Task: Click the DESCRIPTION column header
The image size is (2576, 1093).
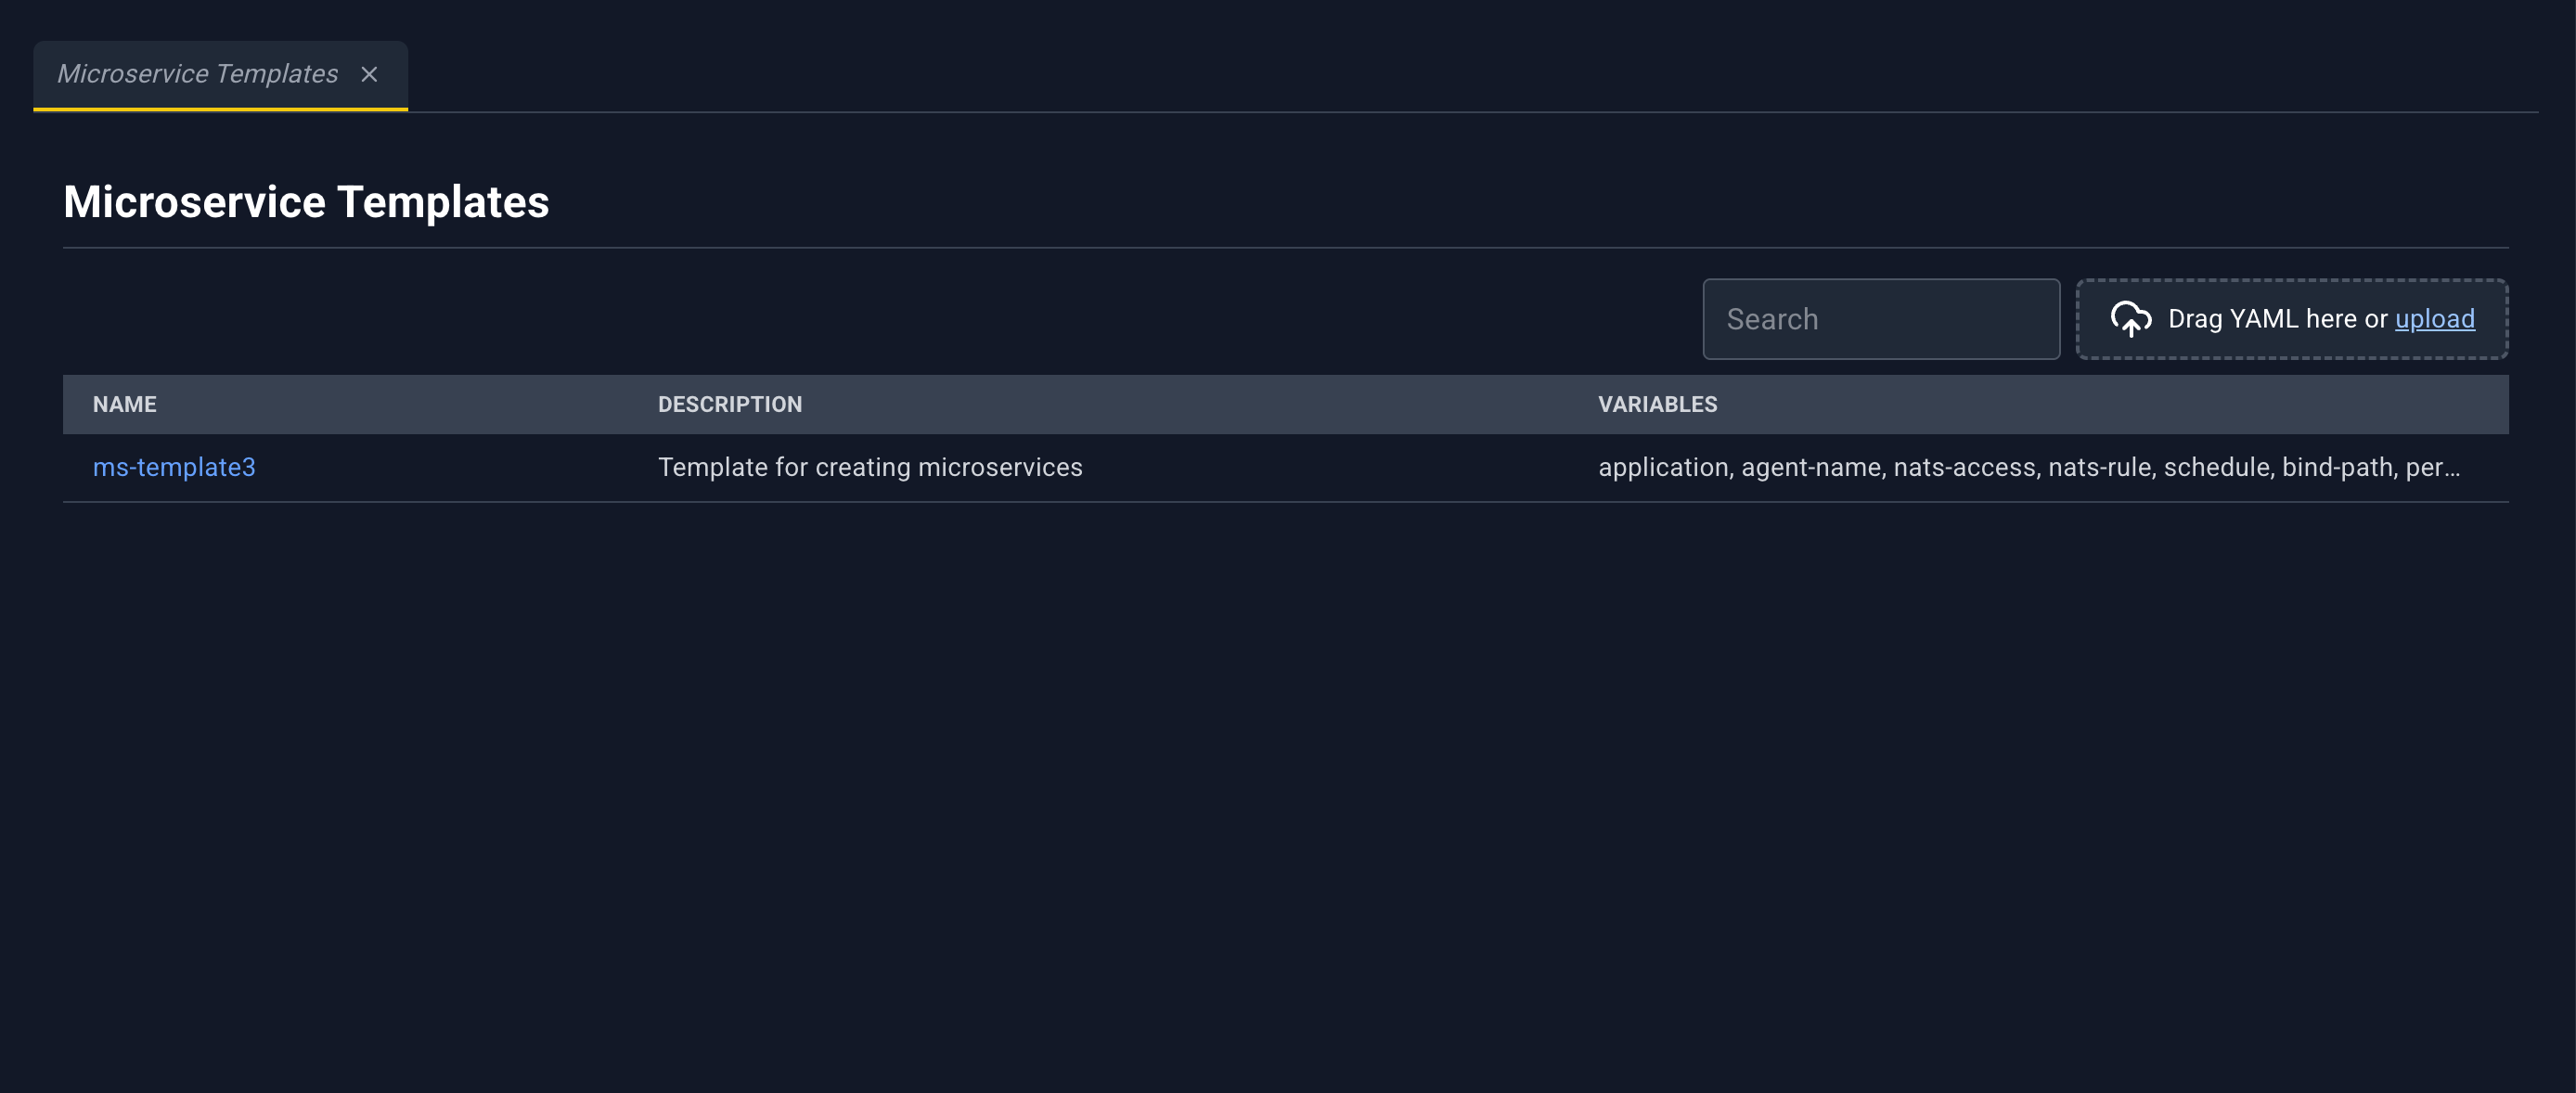Action: point(730,404)
